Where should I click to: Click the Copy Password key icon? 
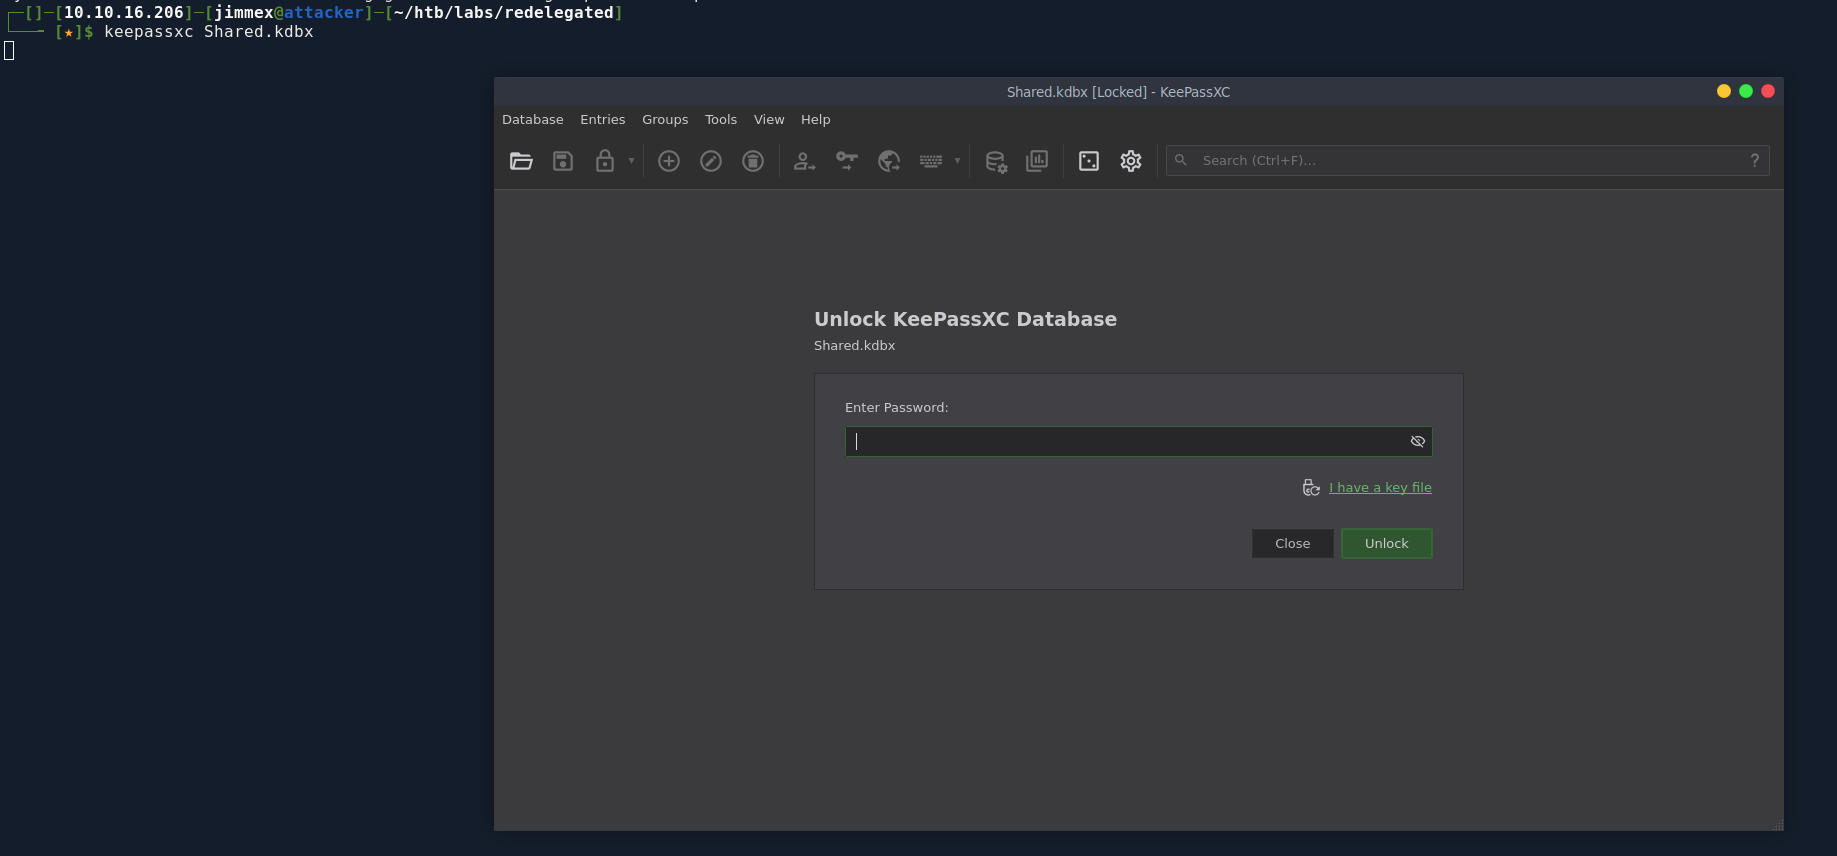[x=847, y=161]
